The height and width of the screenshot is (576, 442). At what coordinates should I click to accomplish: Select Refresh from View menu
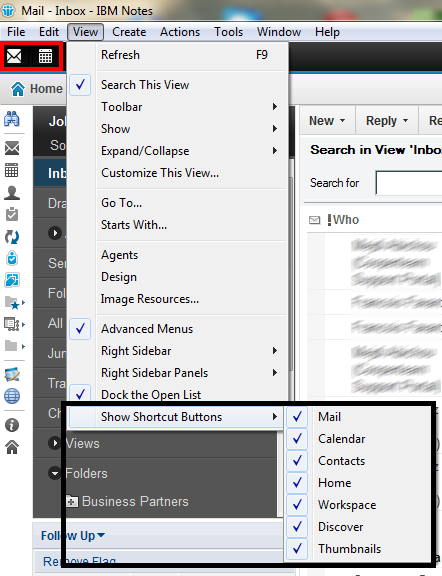pos(177,55)
